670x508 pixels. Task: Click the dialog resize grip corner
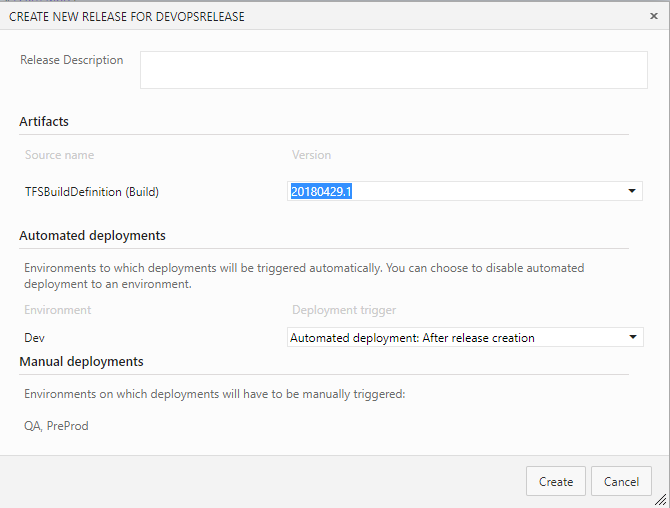point(662,500)
